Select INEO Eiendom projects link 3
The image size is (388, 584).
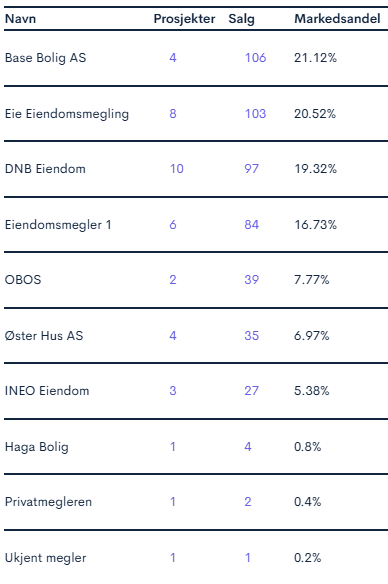point(173,391)
